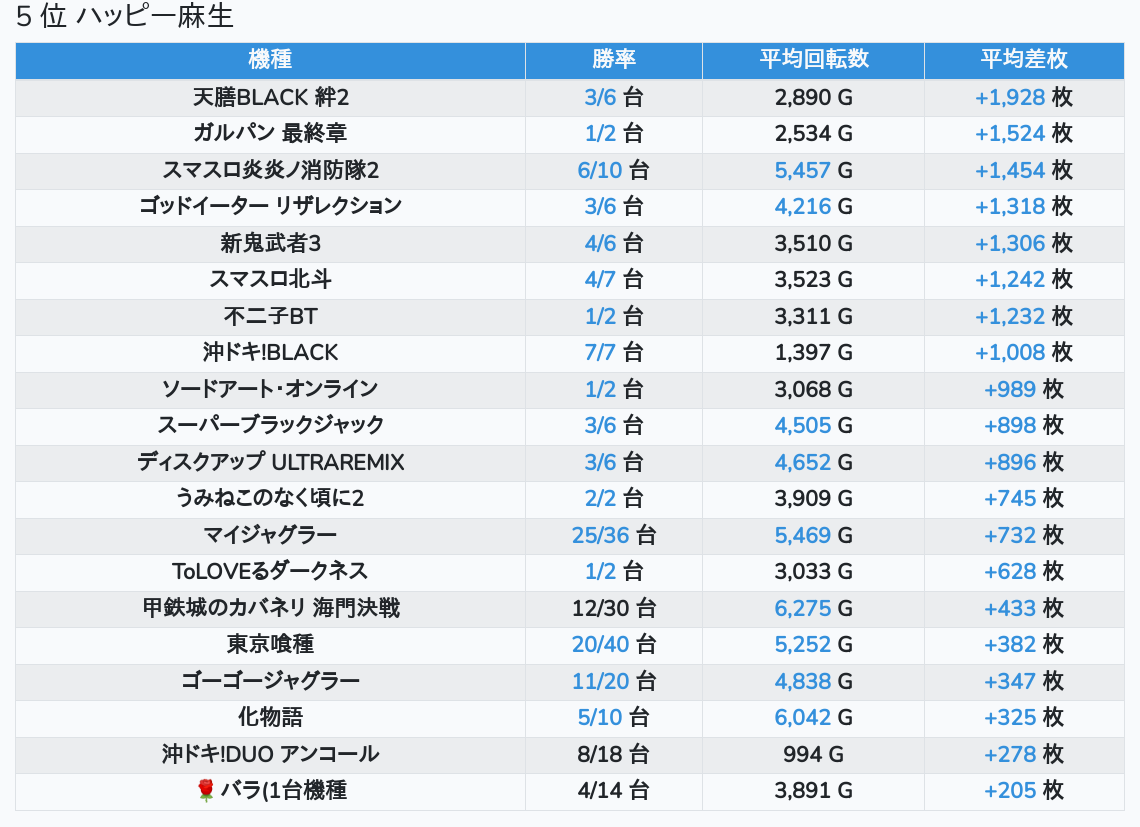Click the 勝率 column header
The height and width of the screenshot is (827, 1140).
[x=613, y=60]
